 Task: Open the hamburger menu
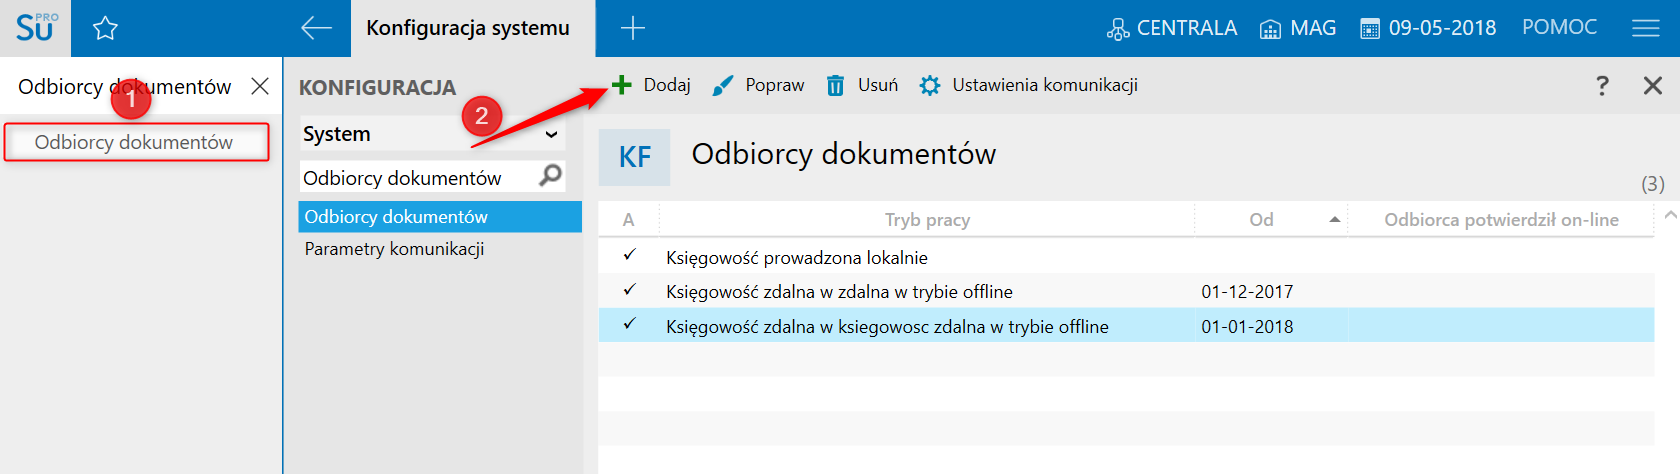click(x=1645, y=28)
